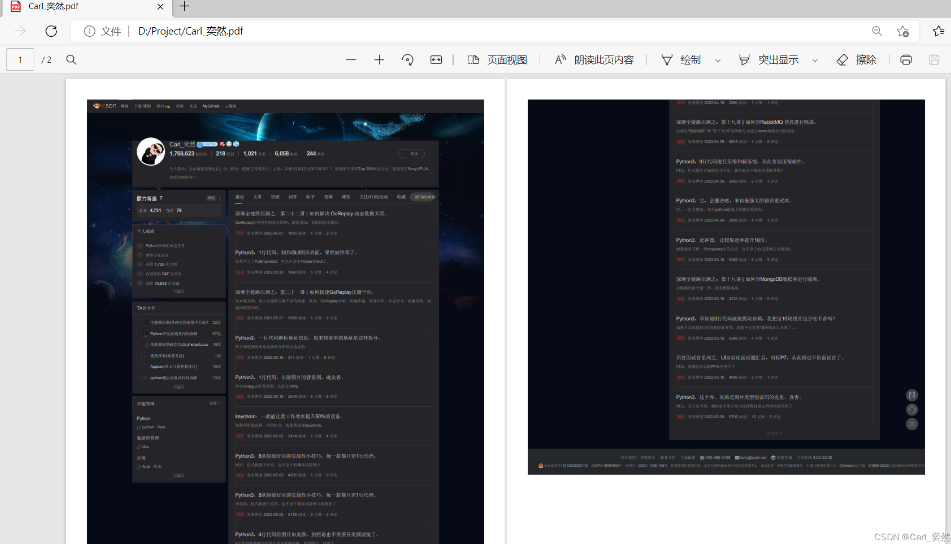
Task: Close the Carl_奕然.pdf browser tab
Action: pos(160,7)
